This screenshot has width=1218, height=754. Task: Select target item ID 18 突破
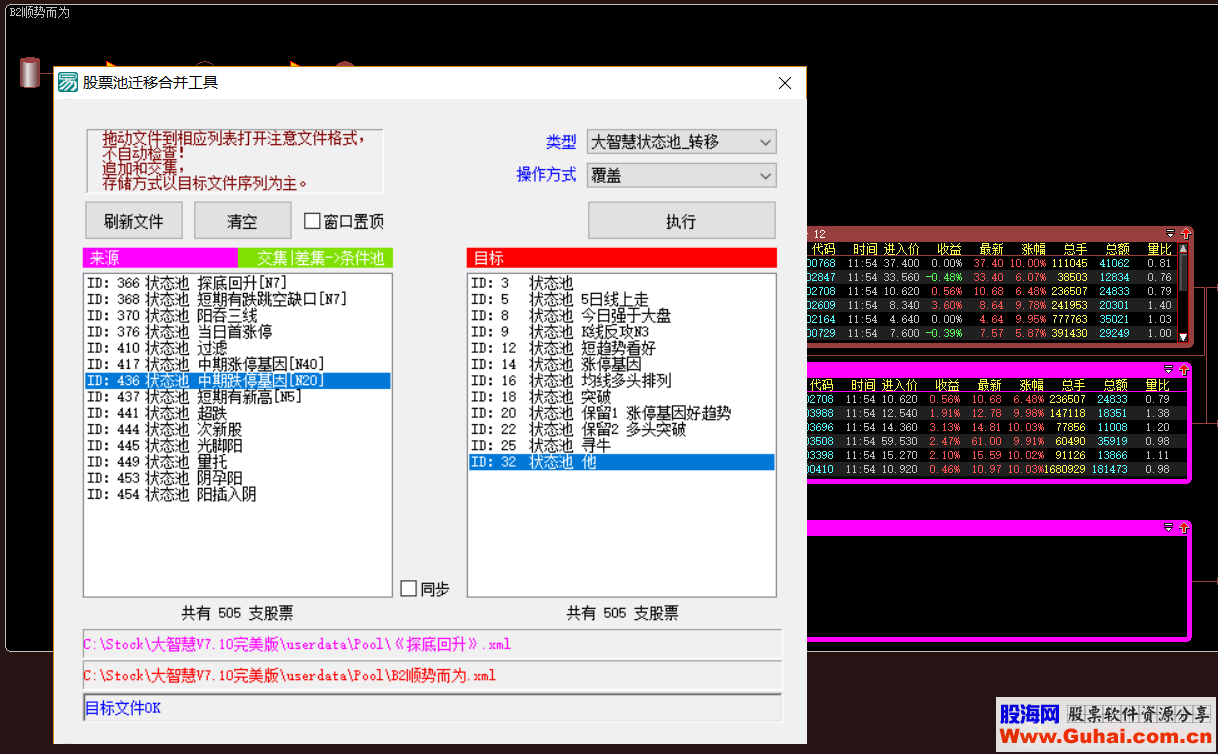point(622,397)
